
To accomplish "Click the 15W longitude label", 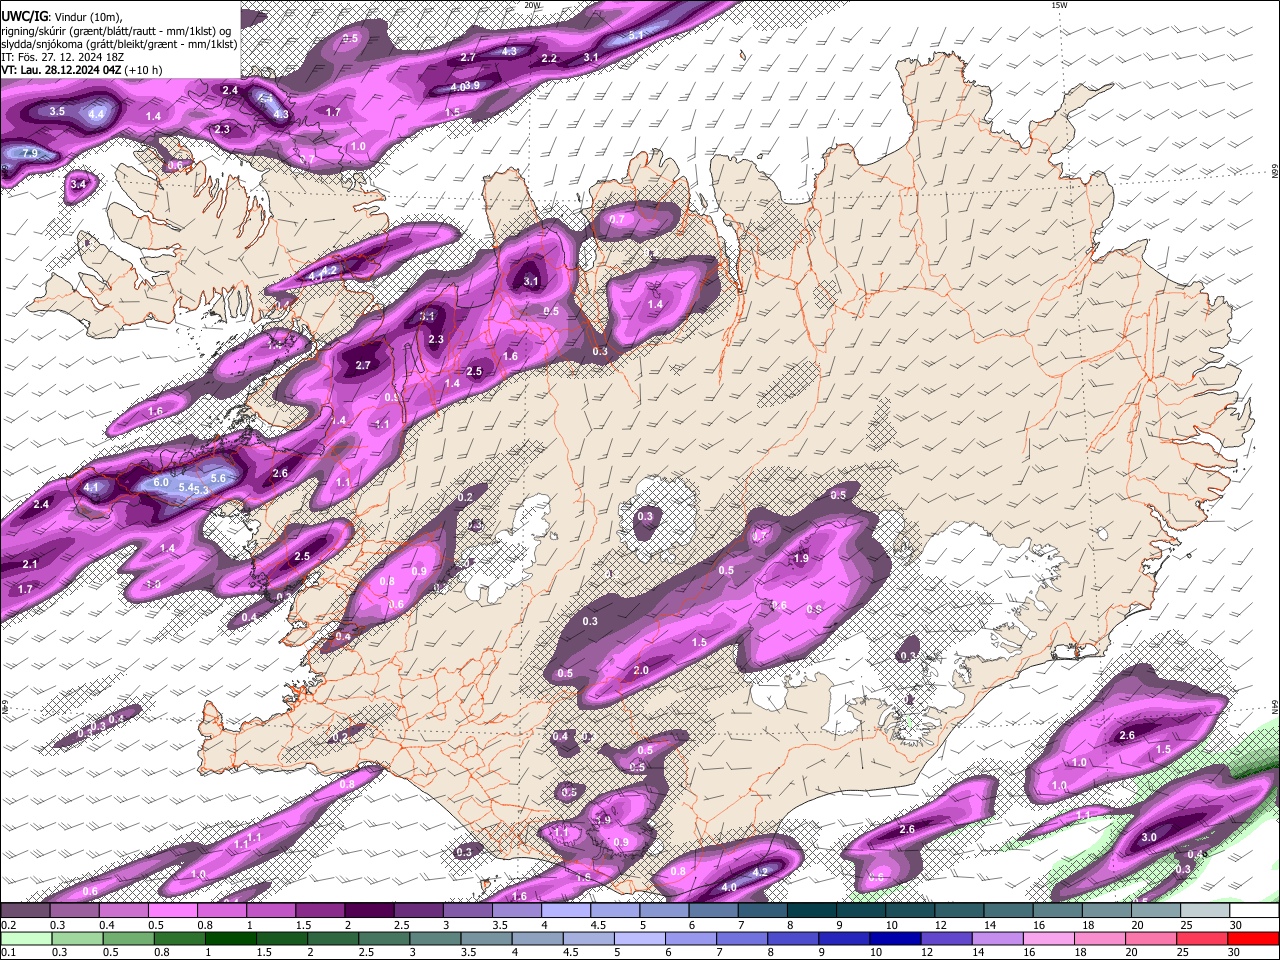I will click(x=1059, y=5).
